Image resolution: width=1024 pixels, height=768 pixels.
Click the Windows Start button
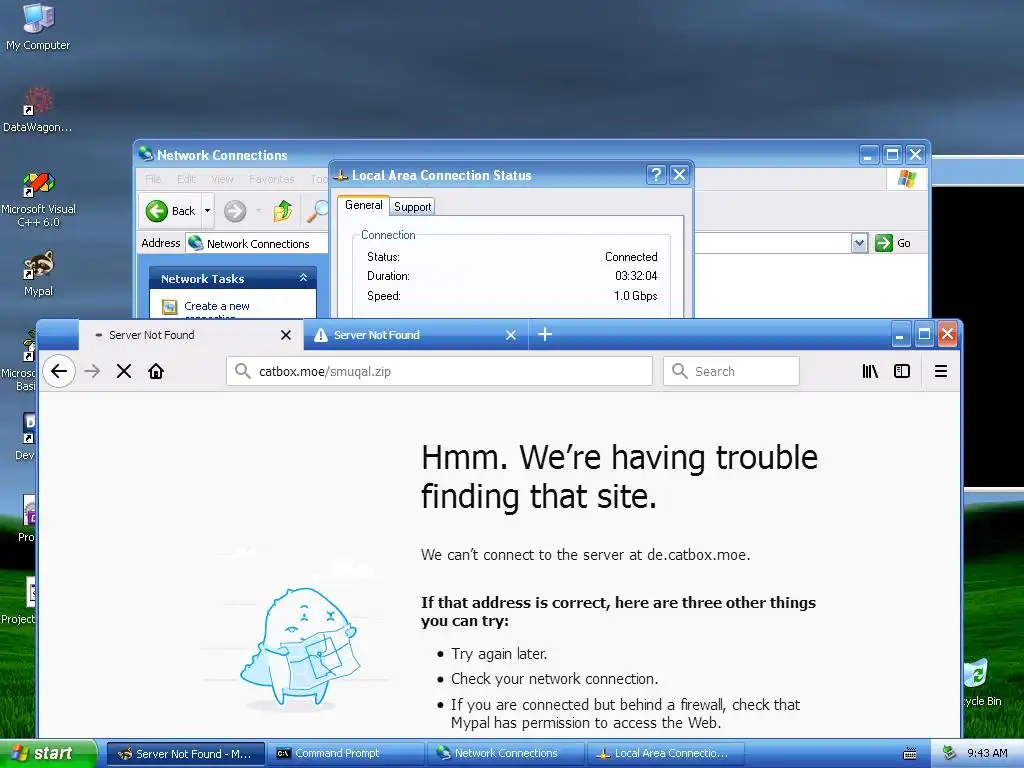[48, 753]
